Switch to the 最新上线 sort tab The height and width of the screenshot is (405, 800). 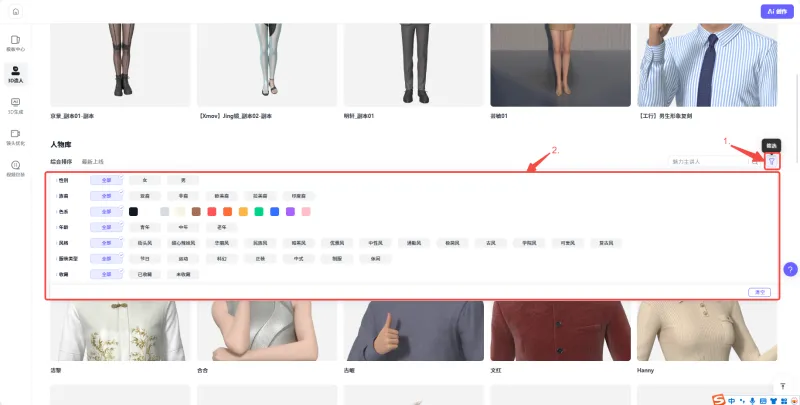click(x=93, y=162)
